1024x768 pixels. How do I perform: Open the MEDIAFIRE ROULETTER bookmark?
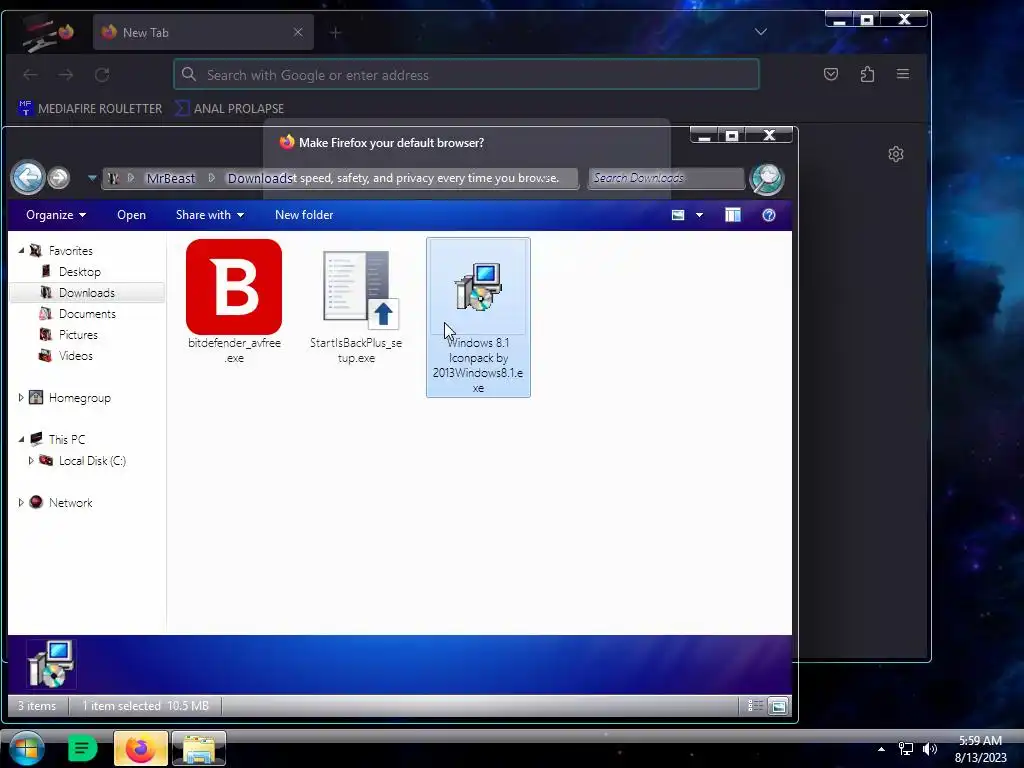[90, 108]
